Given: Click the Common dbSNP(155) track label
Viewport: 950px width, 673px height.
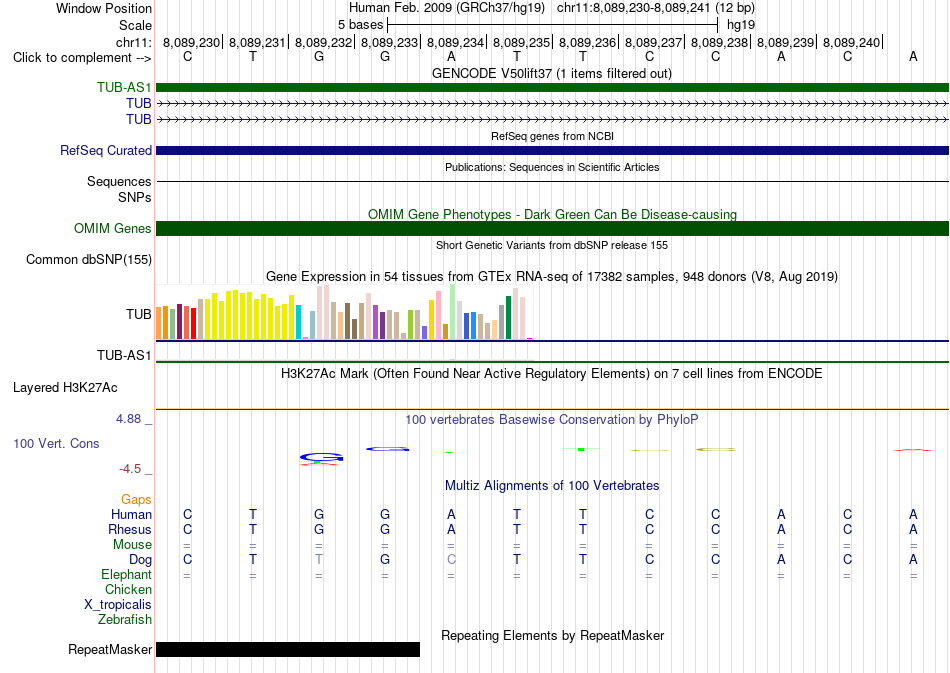Looking at the screenshot, I should tap(88, 259).
